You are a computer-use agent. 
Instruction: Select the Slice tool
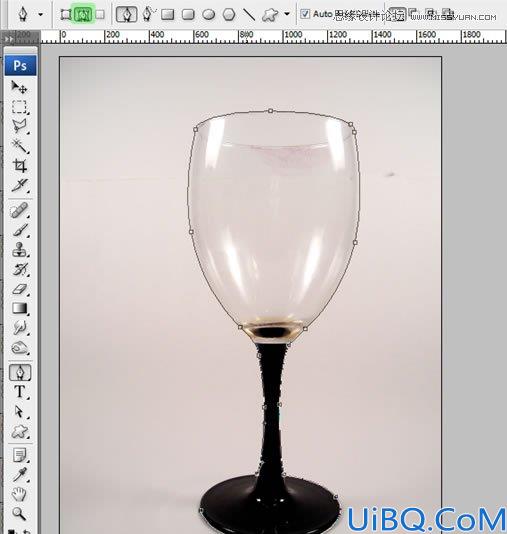click(19, 186)
